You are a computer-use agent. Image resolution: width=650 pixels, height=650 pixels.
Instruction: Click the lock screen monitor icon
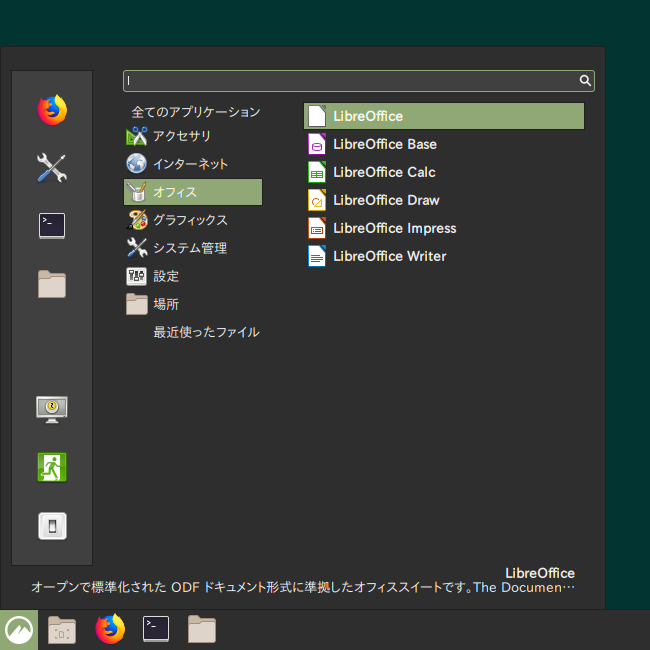[x=52, y=410]
